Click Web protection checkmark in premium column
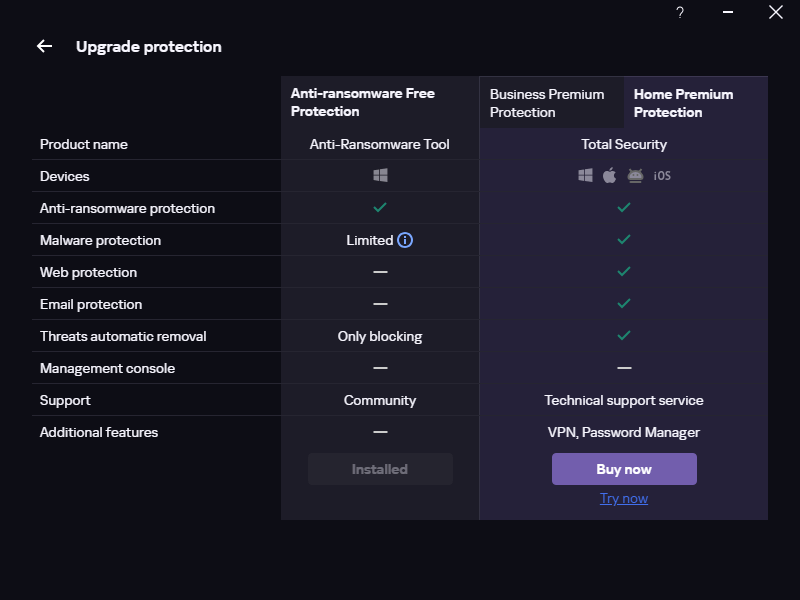 point(624,272)
